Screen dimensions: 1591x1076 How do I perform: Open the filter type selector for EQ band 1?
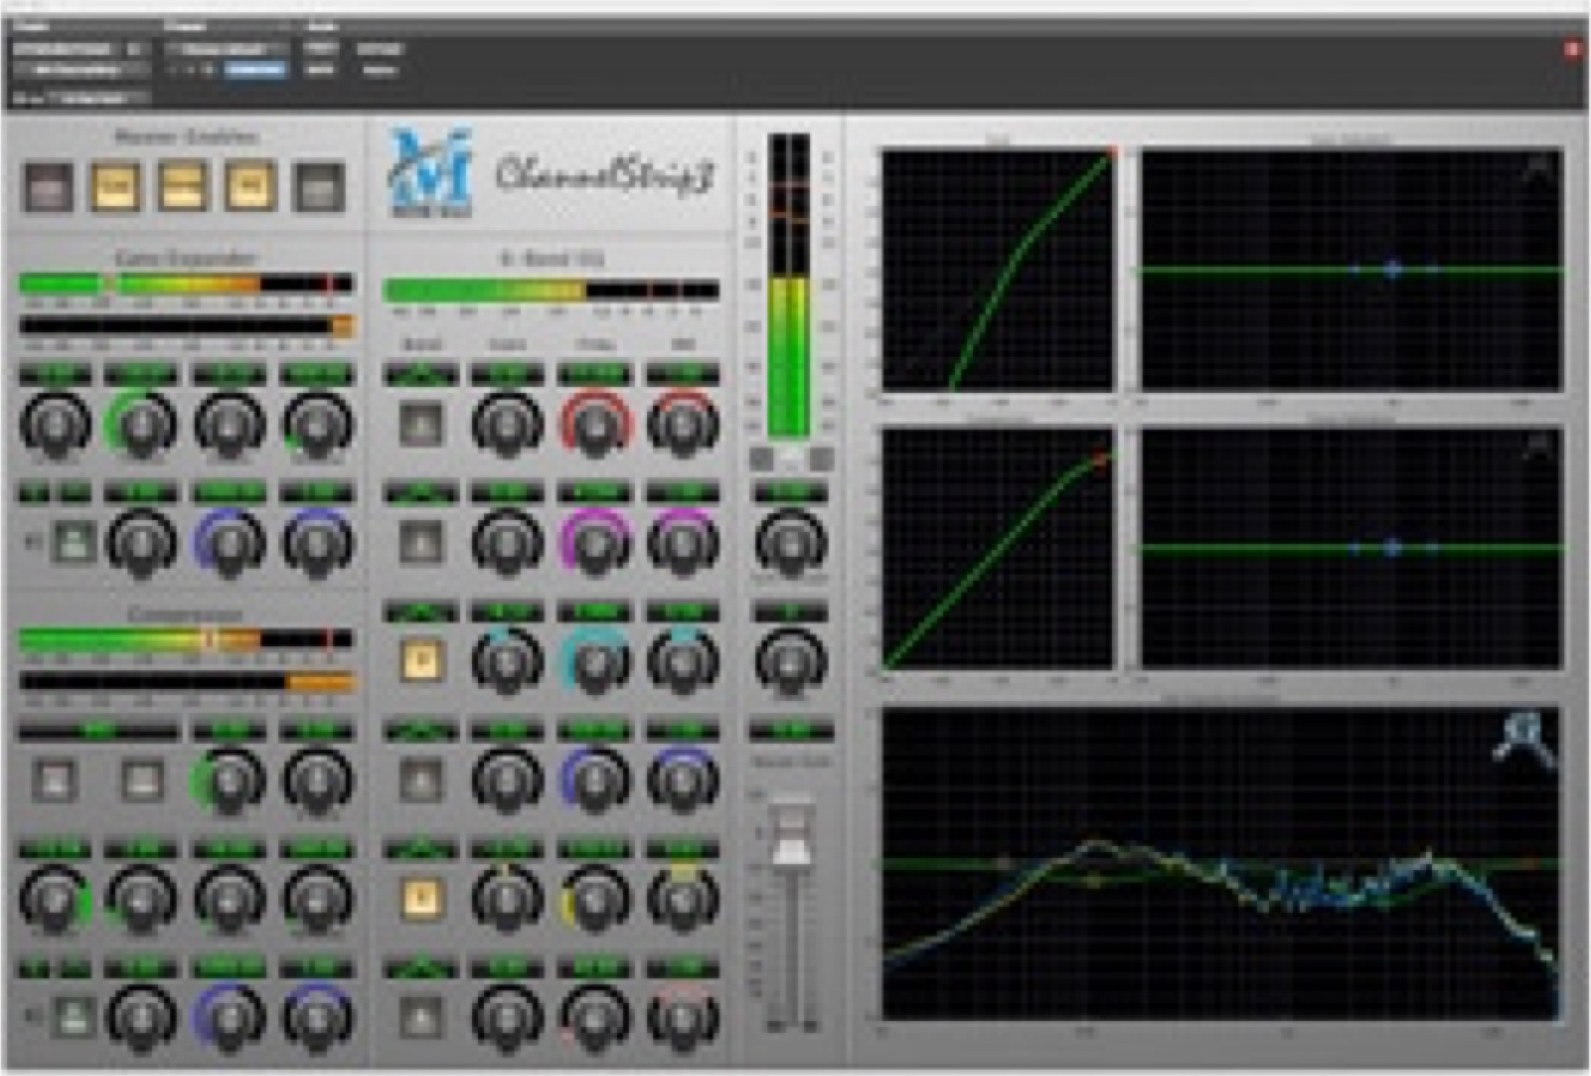tap(421, 375)
